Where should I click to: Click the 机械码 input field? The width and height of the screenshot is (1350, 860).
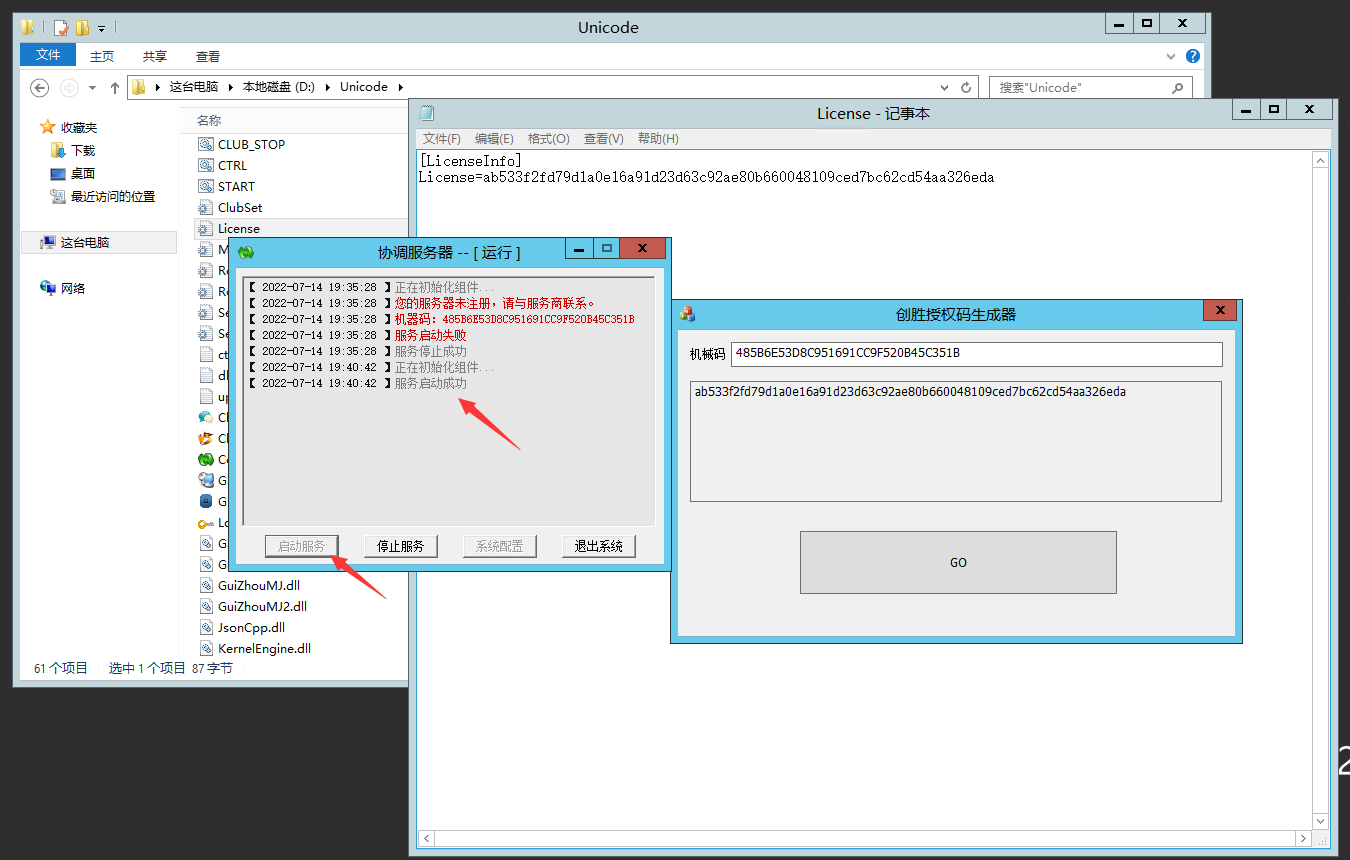pyautogui.click(x=976, y=354)
